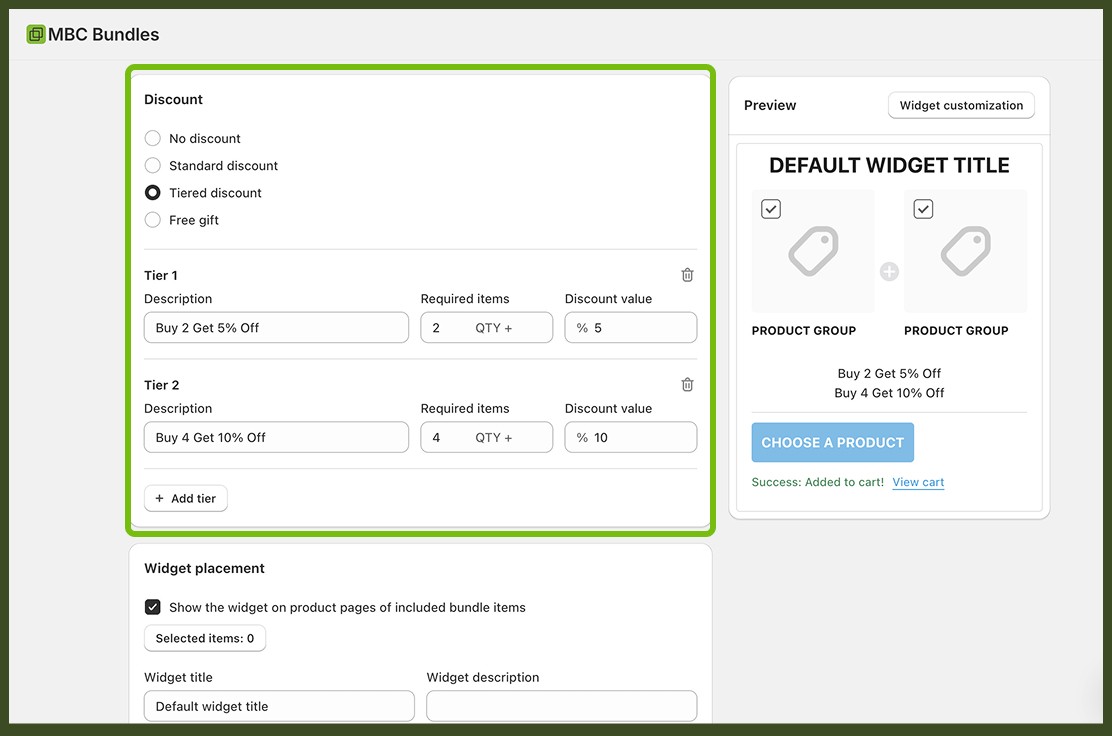The height and width of the screenshot is (736, 1112).
Task: Select the Standard discount option
Action: (152, 165)
